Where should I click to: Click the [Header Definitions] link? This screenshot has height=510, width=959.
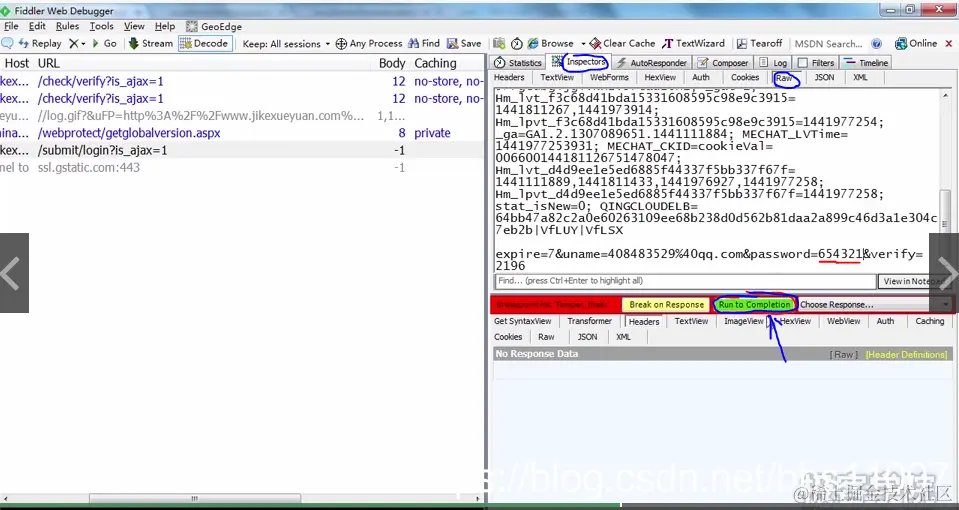906,355
